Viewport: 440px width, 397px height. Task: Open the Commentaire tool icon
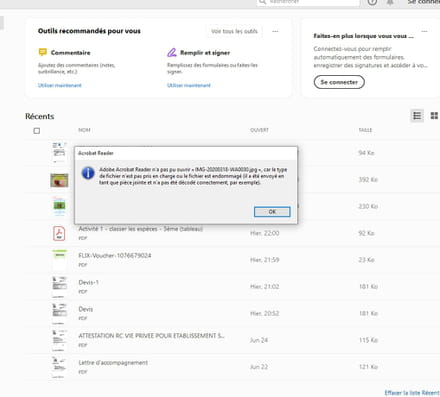43,52
